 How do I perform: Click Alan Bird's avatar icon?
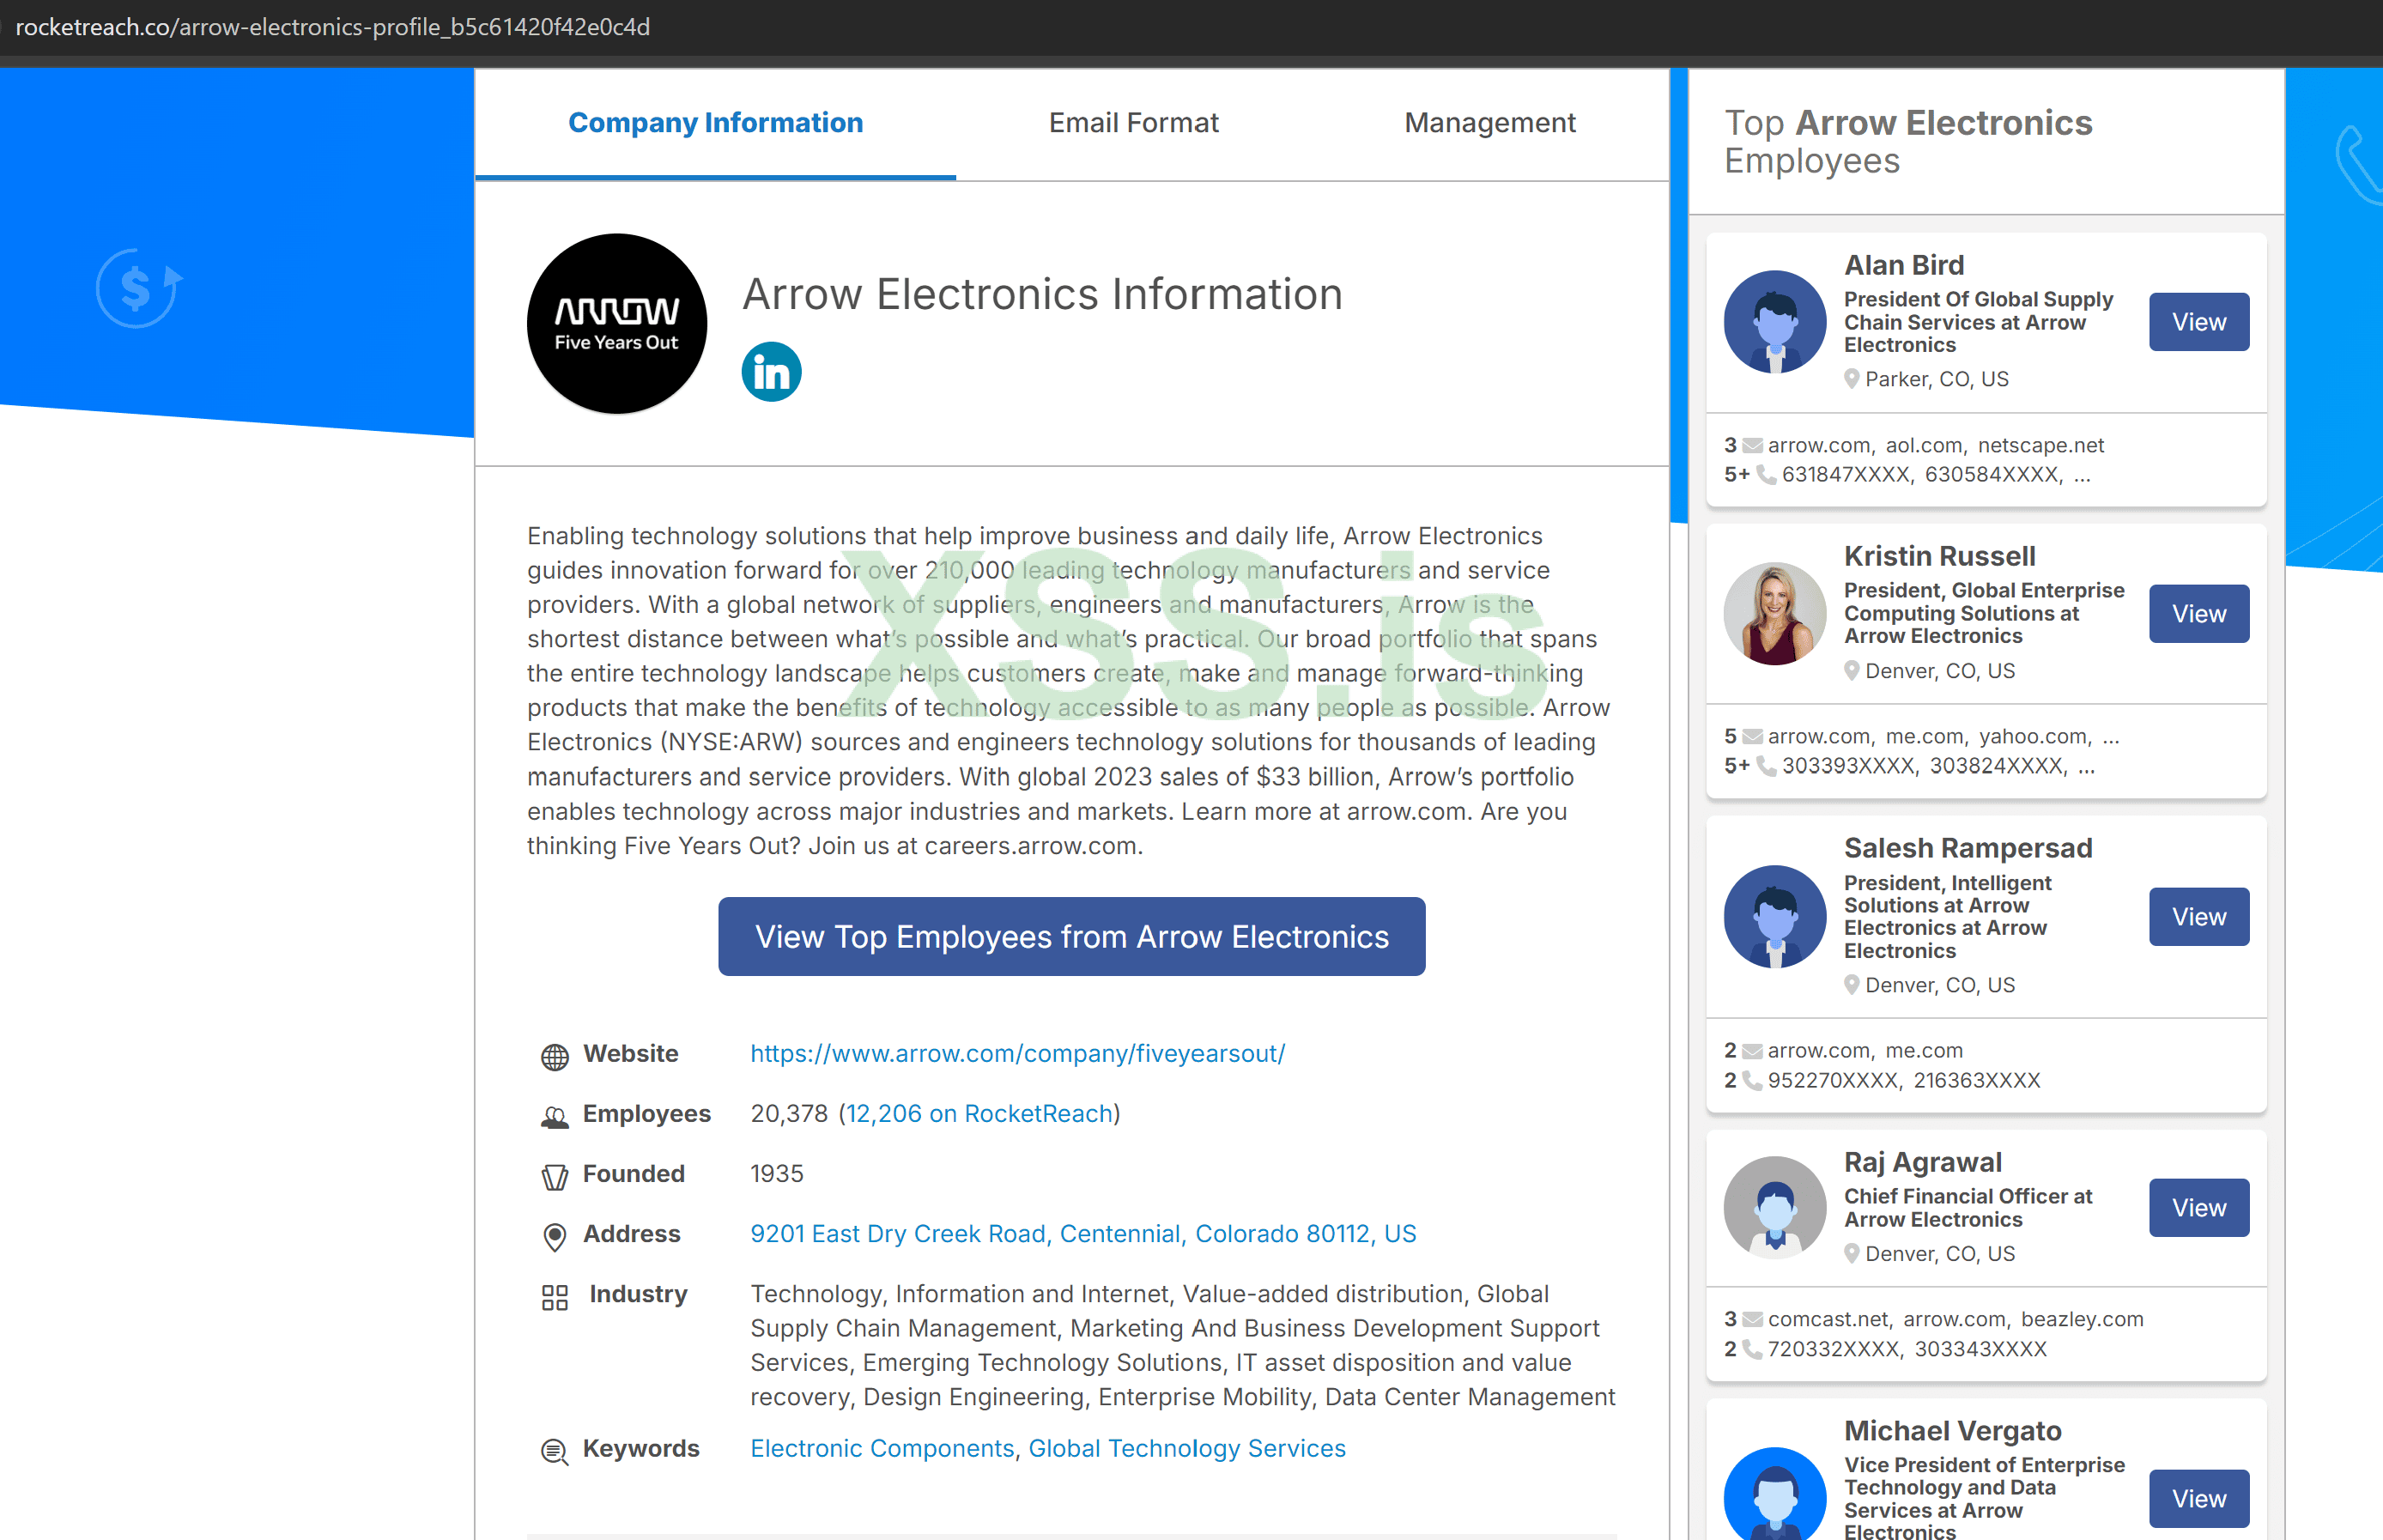[x=1775, y=322]
